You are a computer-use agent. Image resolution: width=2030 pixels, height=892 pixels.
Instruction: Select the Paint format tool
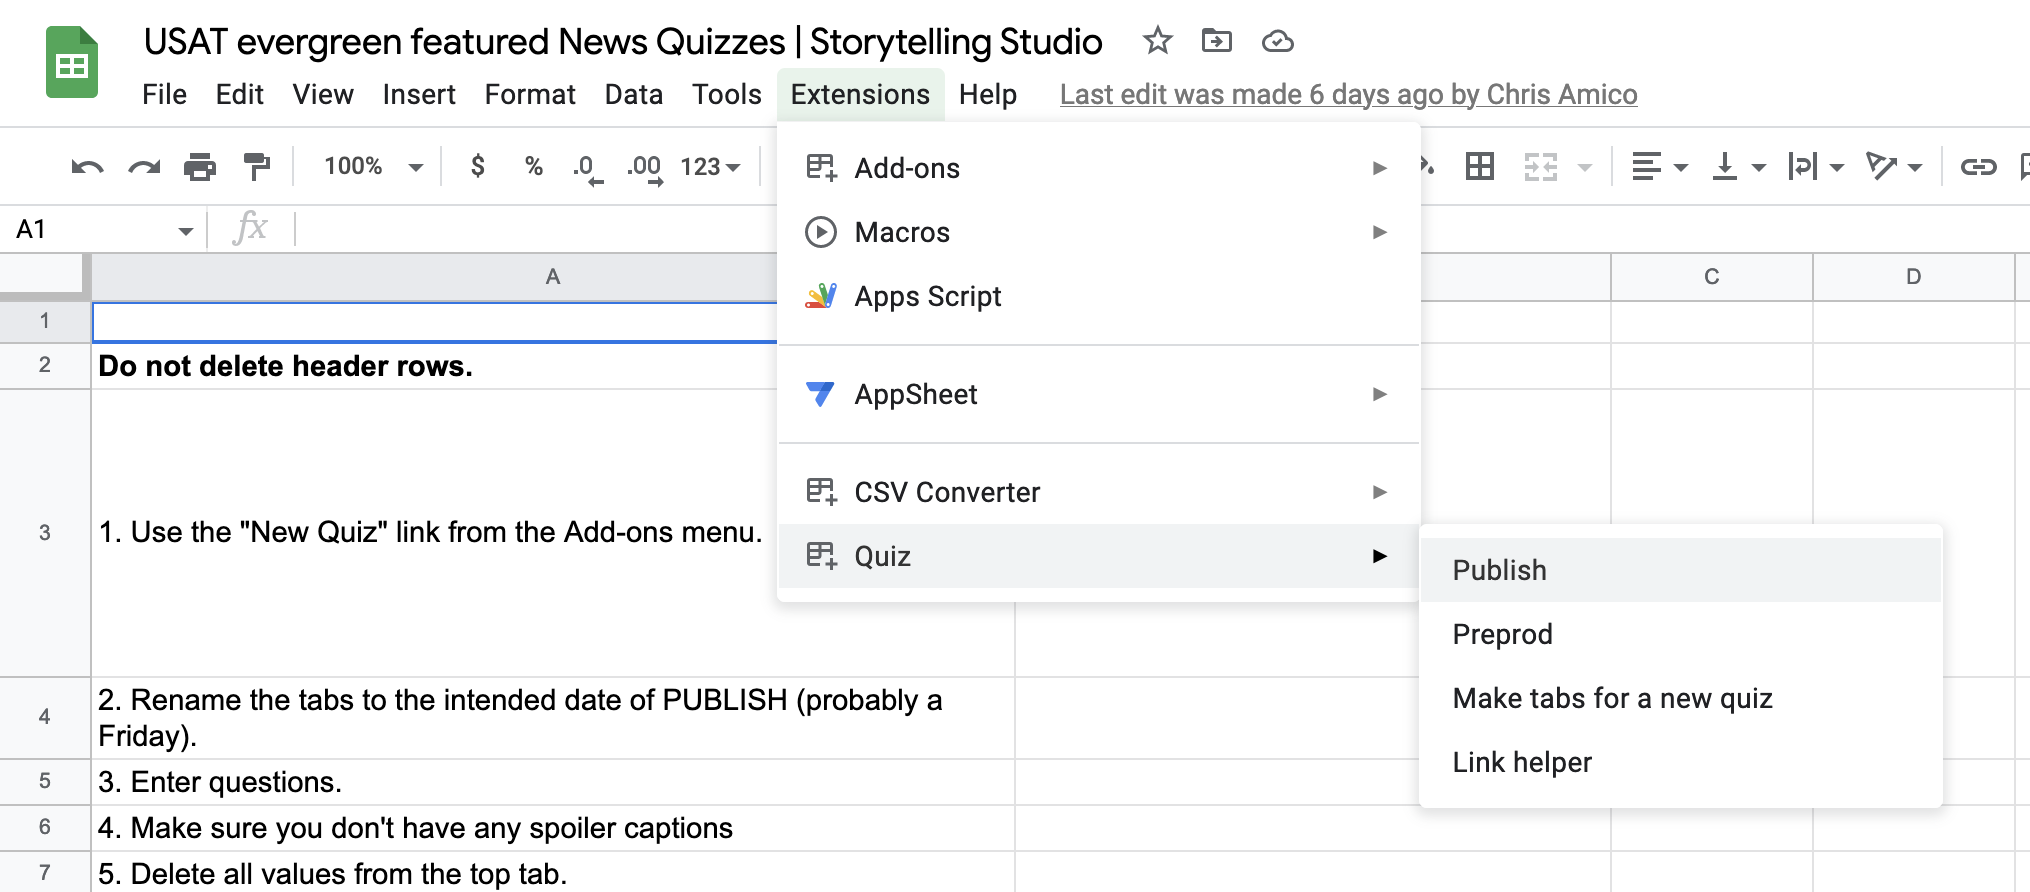point(257,166)
